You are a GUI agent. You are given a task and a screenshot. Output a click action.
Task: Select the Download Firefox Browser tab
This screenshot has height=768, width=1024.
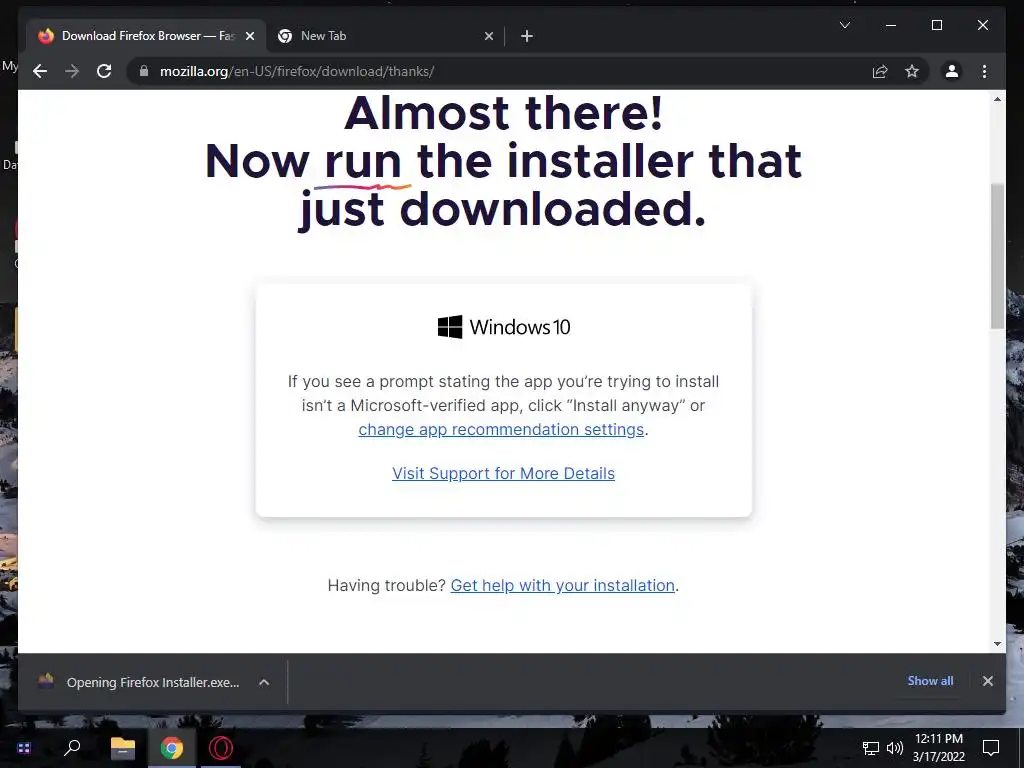click(146, 36)
